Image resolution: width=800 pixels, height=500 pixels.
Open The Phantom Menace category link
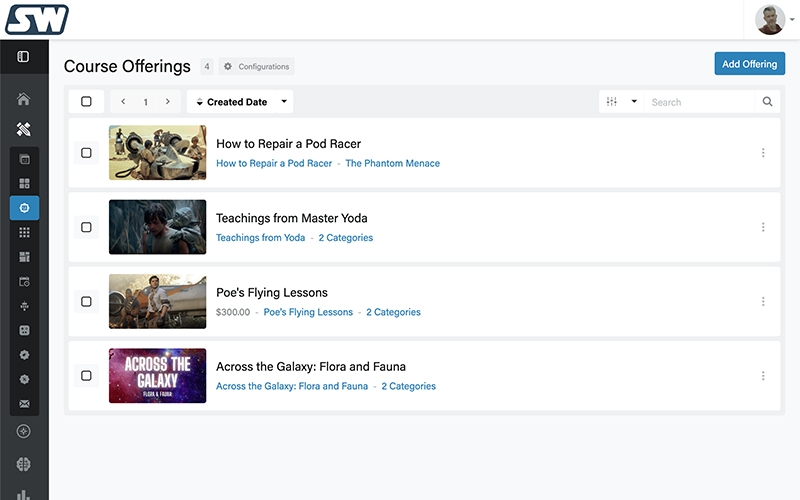(x=392, y=163)
